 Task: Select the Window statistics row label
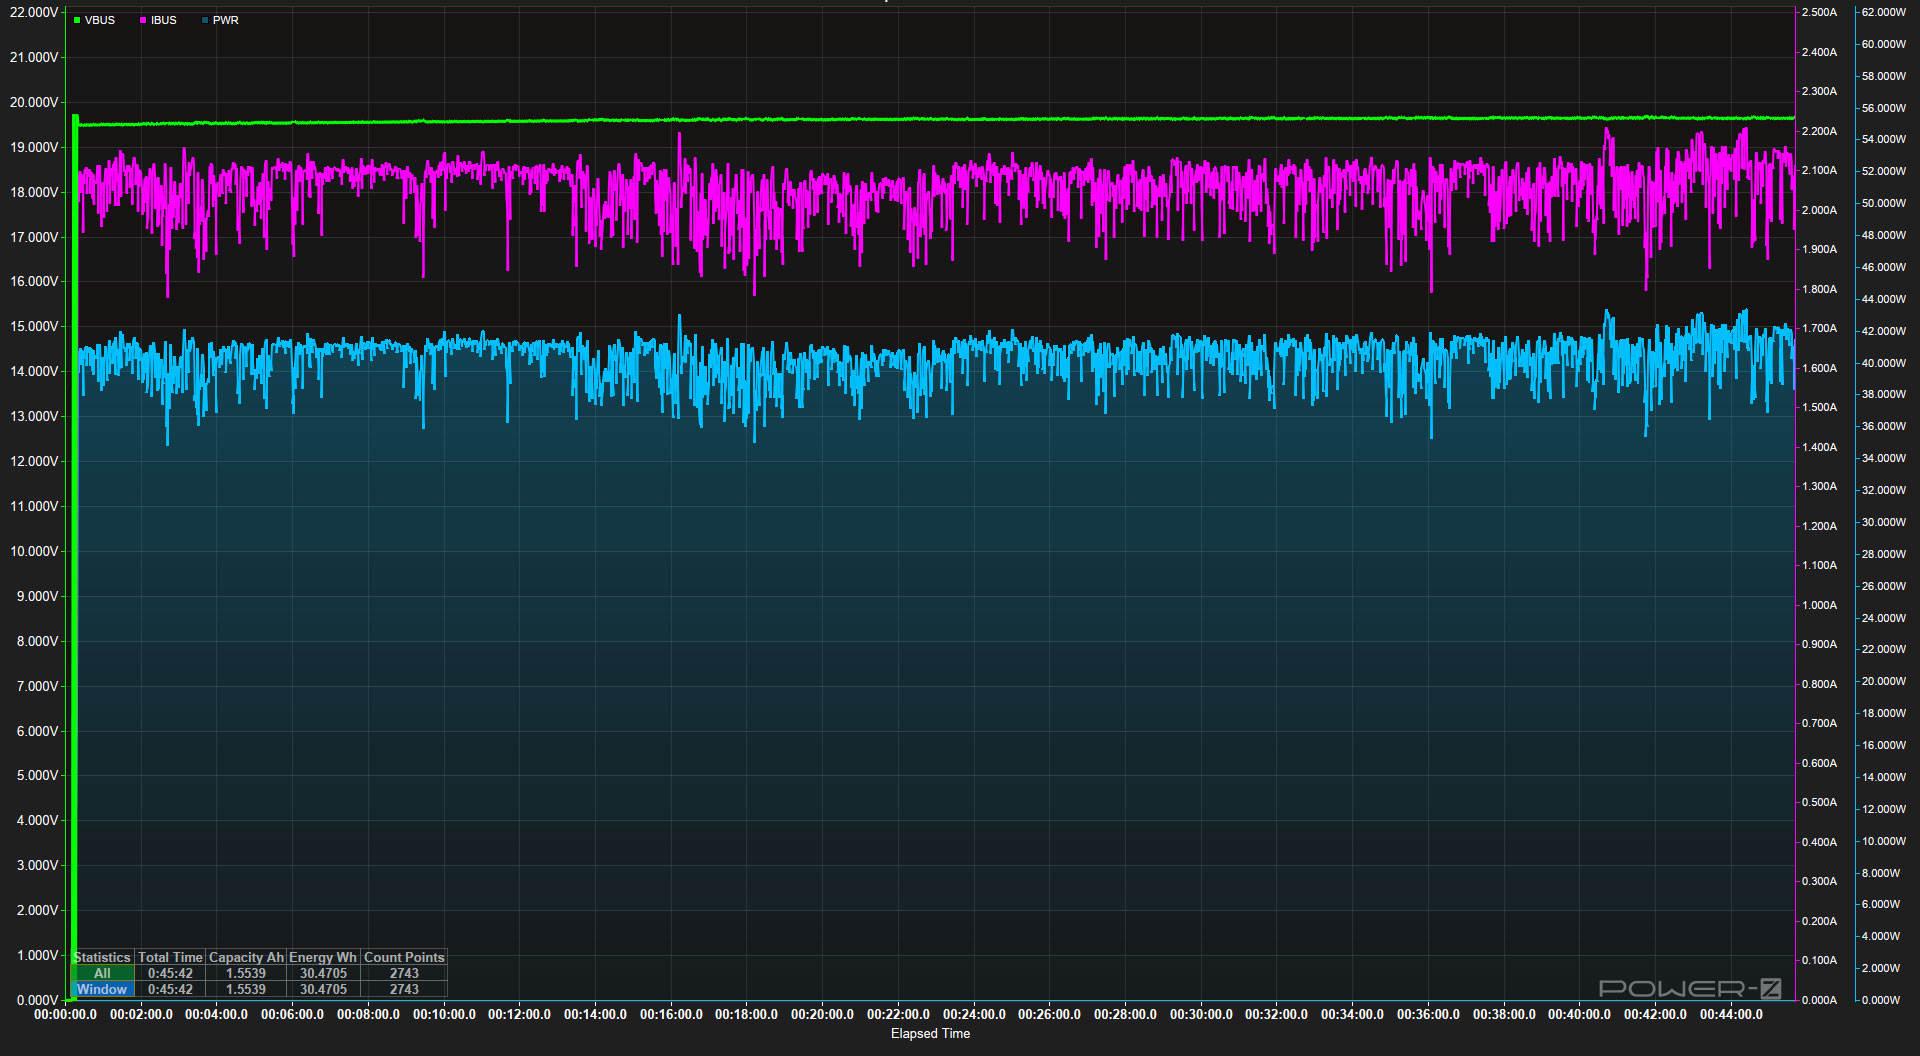102,989
